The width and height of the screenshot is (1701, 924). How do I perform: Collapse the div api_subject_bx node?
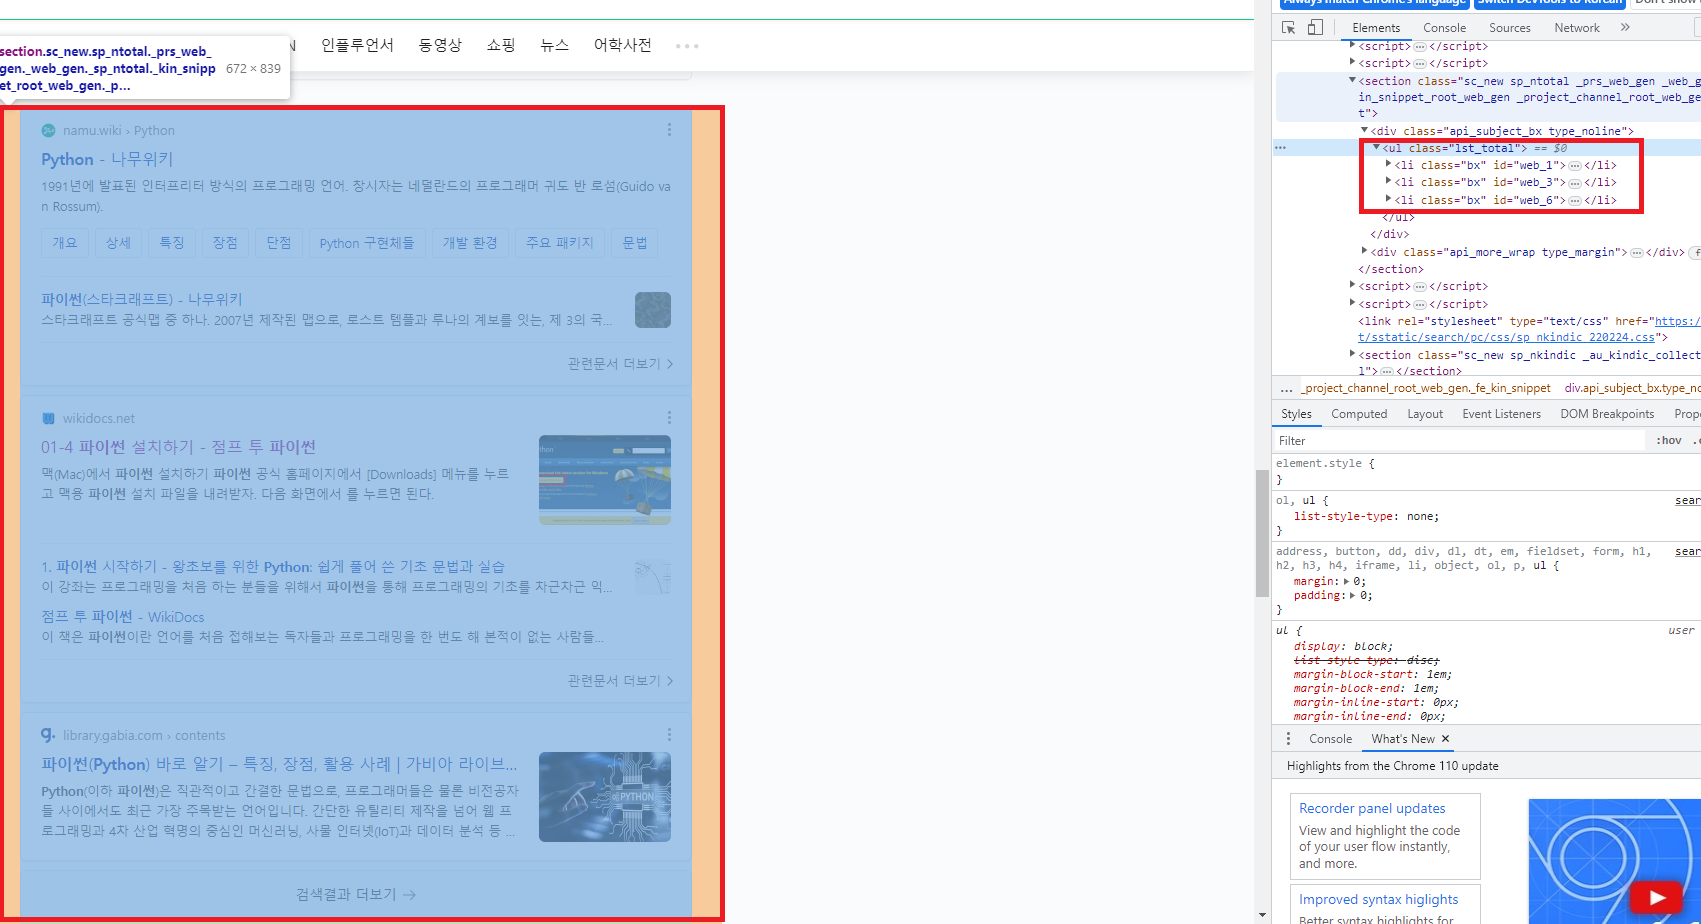tap(1365, 131)
